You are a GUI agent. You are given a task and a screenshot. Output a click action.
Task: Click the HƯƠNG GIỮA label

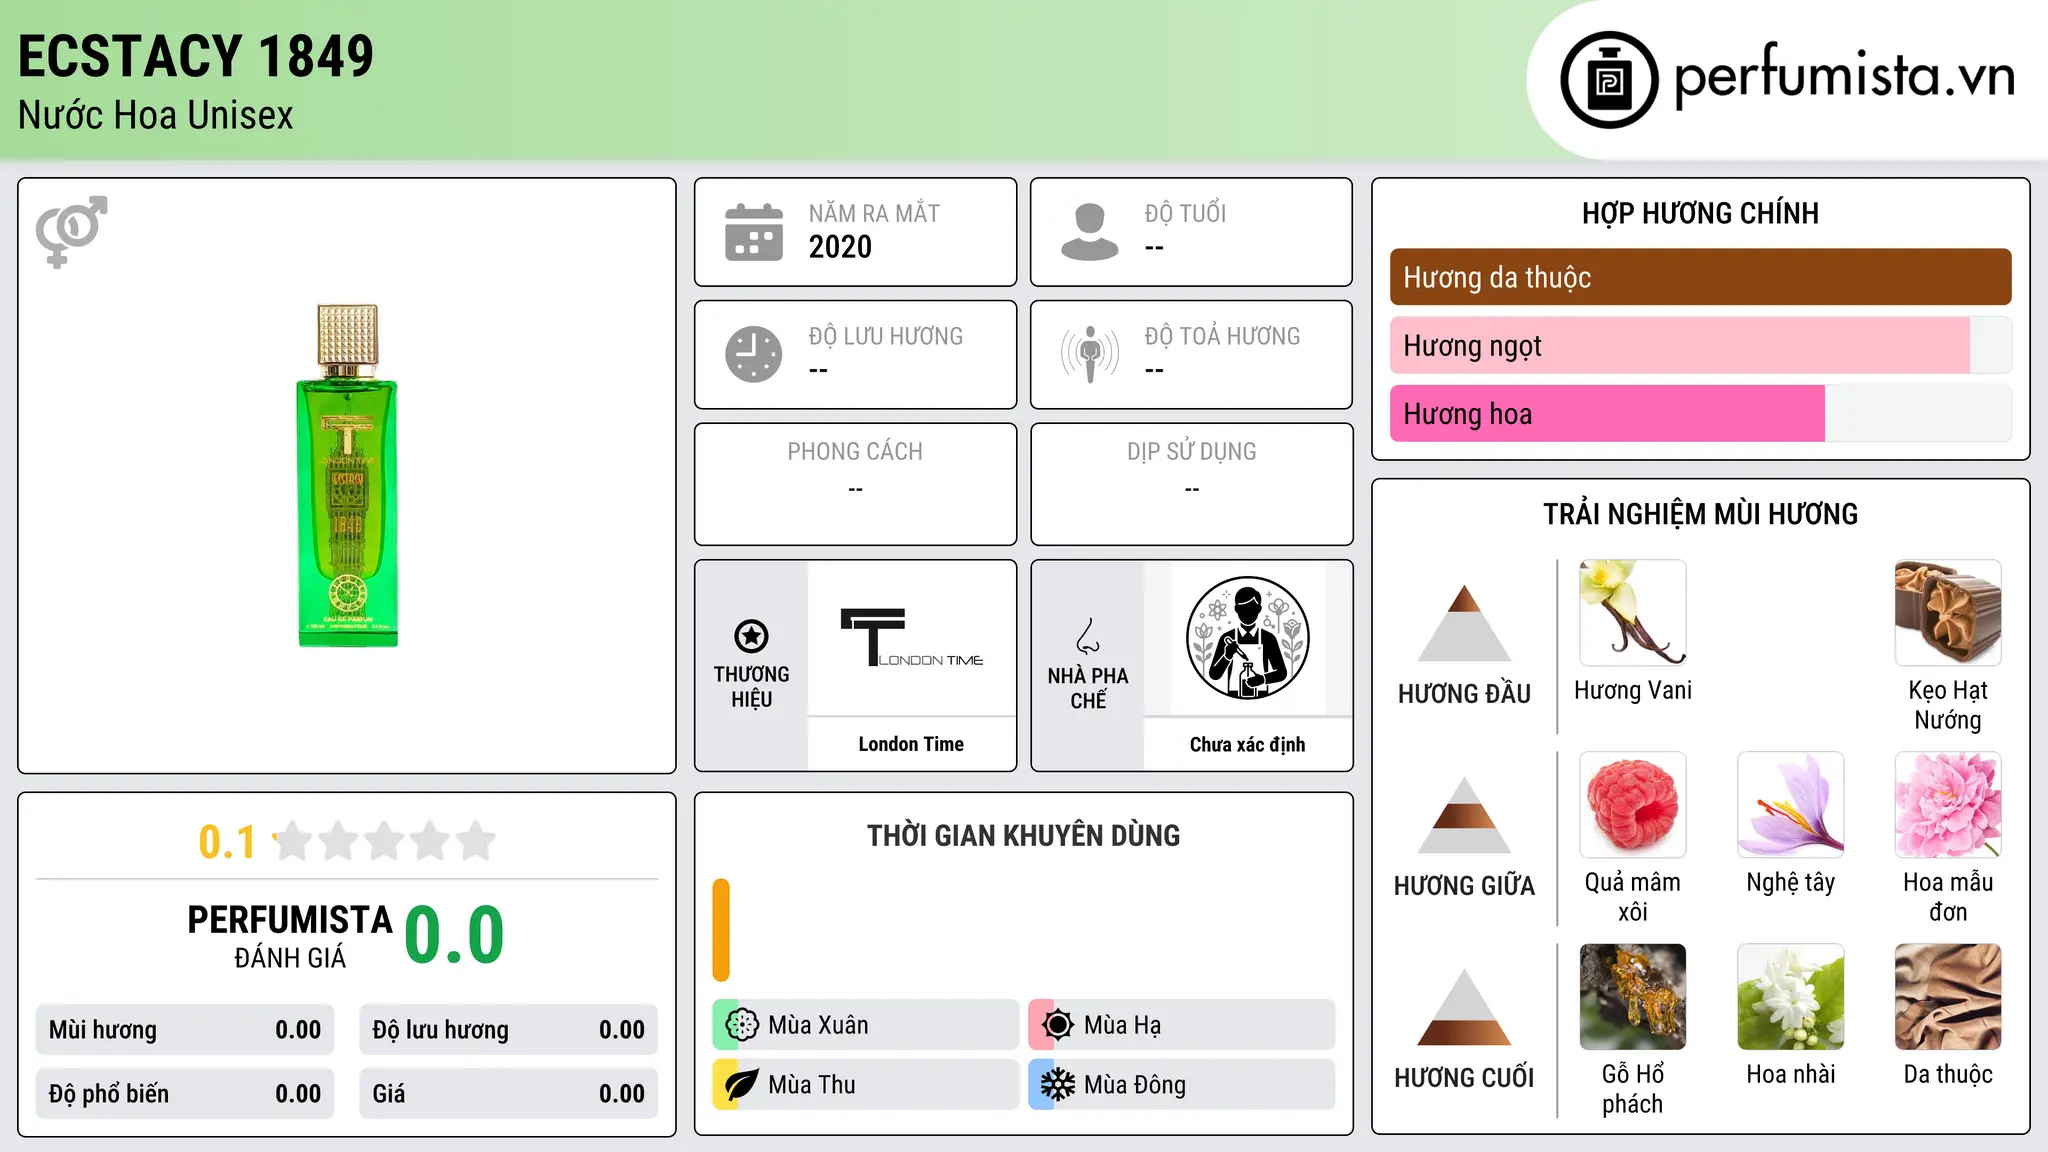1464,886
